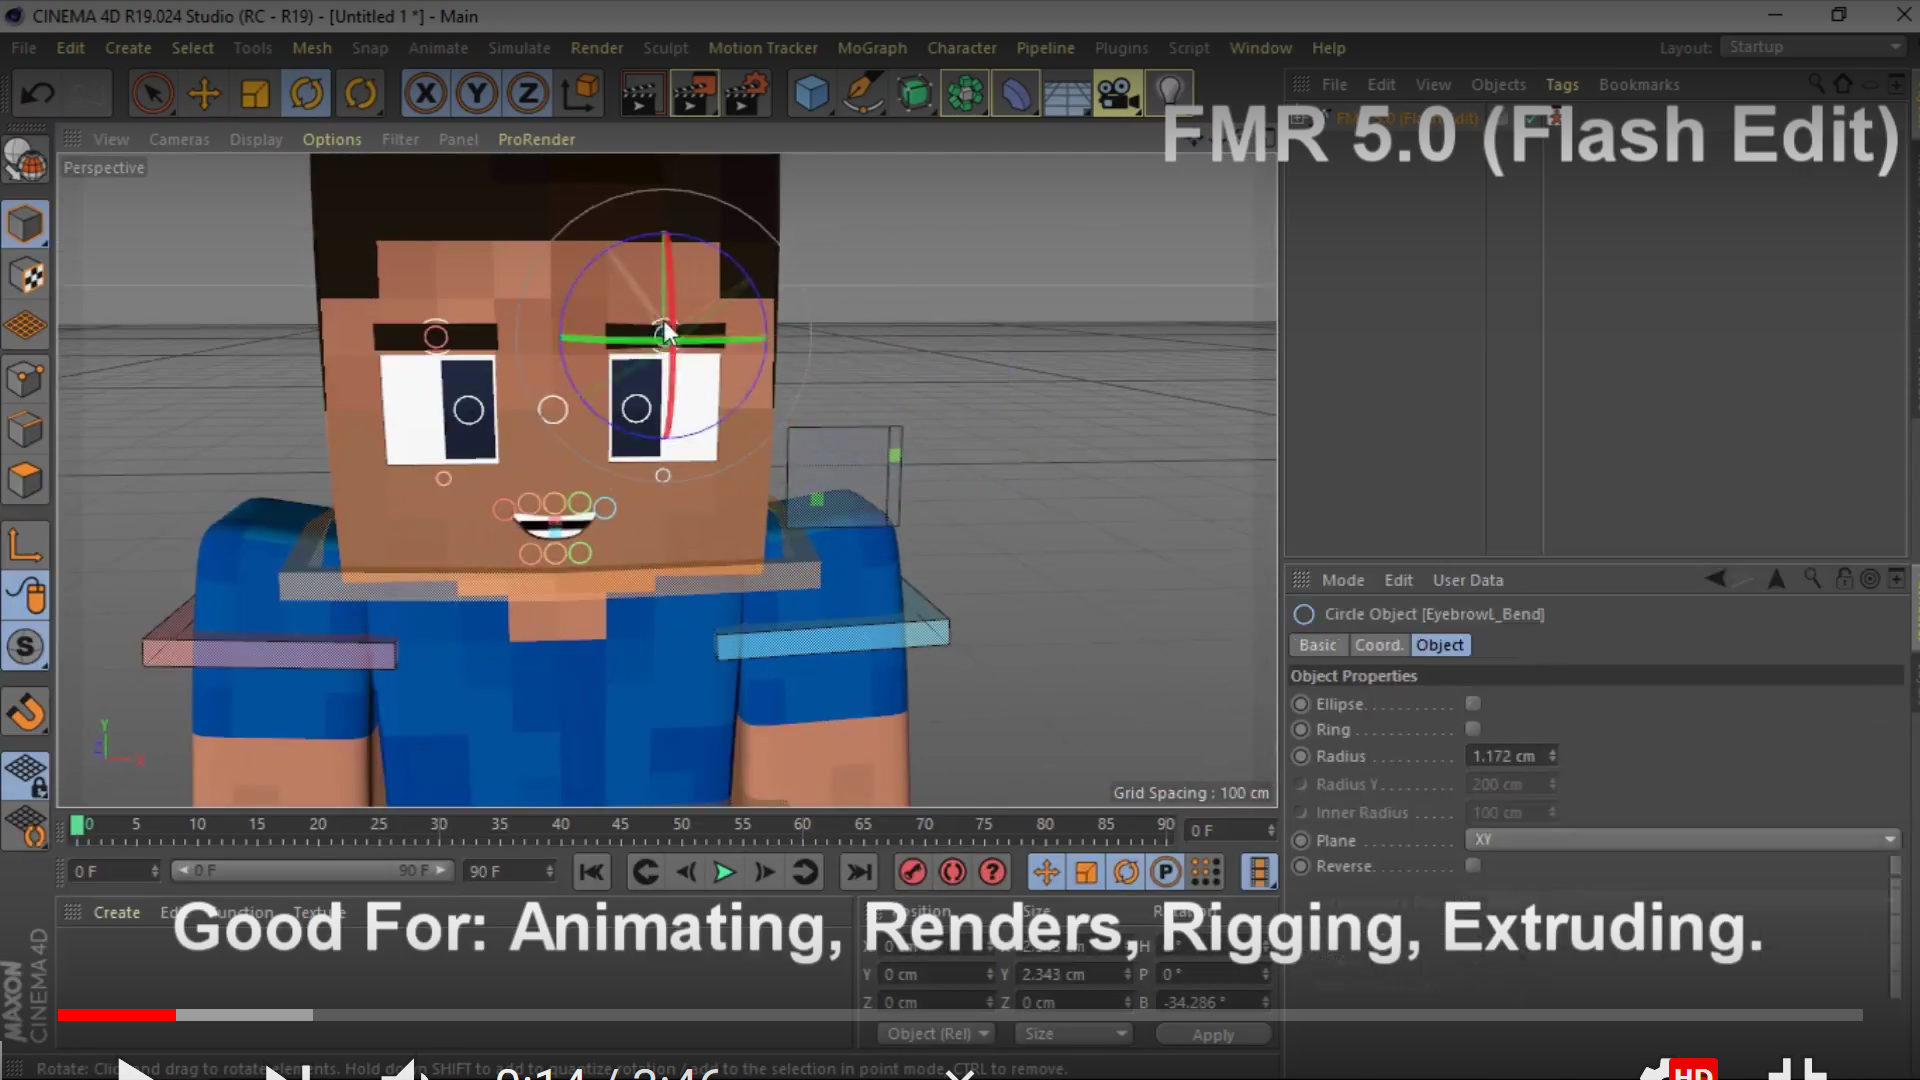Toggle Z axis lock
This screenshot has width=1920, height=1080.
click(x=528, y=94)
